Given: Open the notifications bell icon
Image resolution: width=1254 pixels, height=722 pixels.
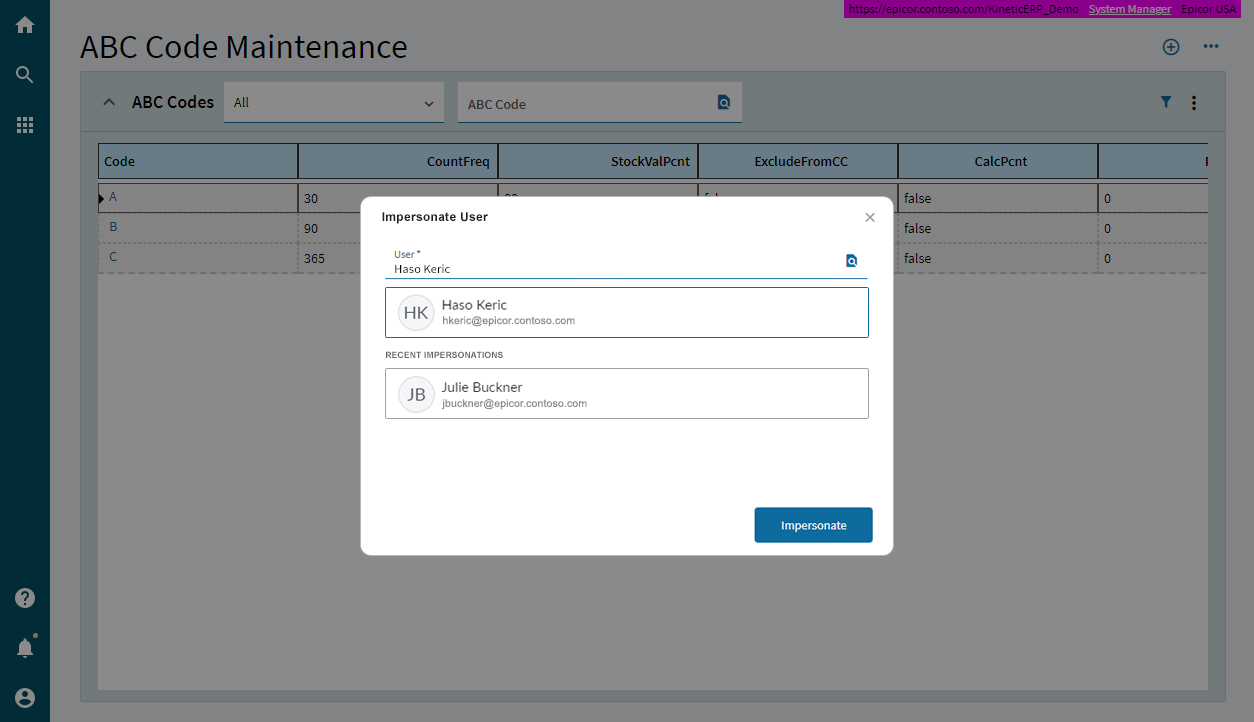Looking at the screenshot, I should 25,648.
